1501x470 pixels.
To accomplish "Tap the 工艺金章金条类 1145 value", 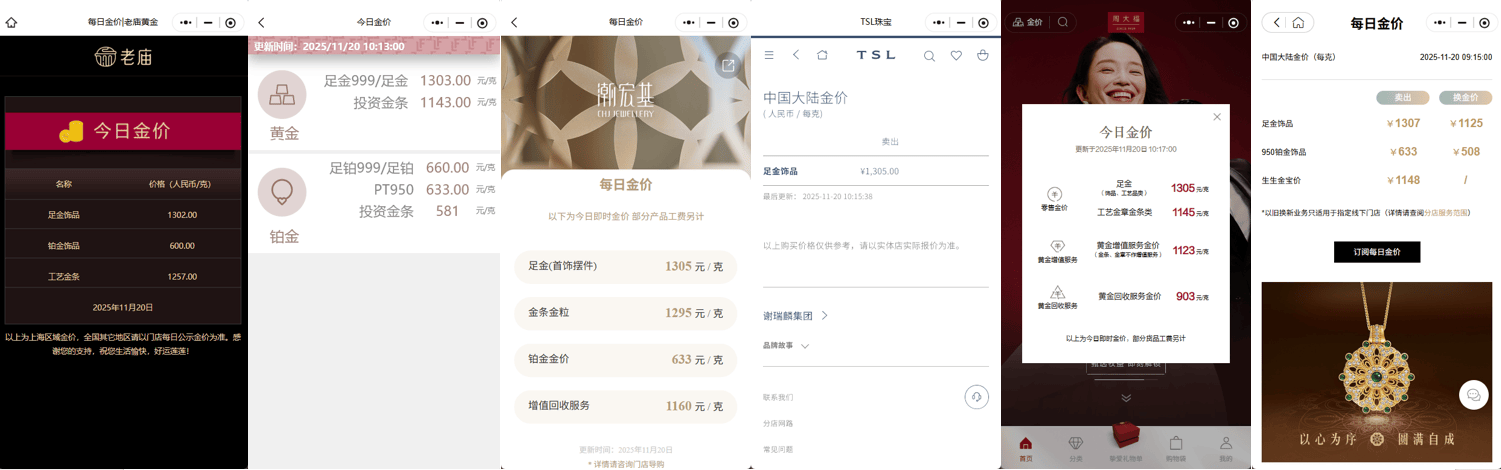I will pos(1183,212).
